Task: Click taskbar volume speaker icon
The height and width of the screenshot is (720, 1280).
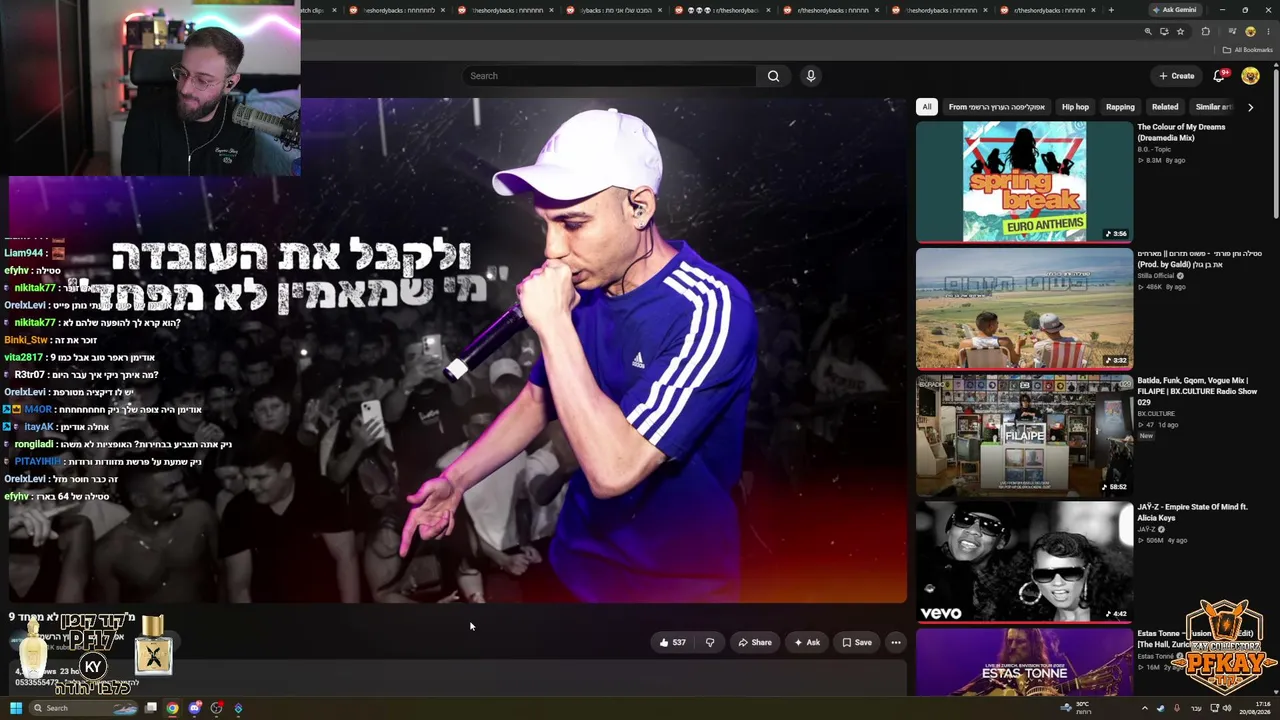Action: click(x=1227, y=708)
